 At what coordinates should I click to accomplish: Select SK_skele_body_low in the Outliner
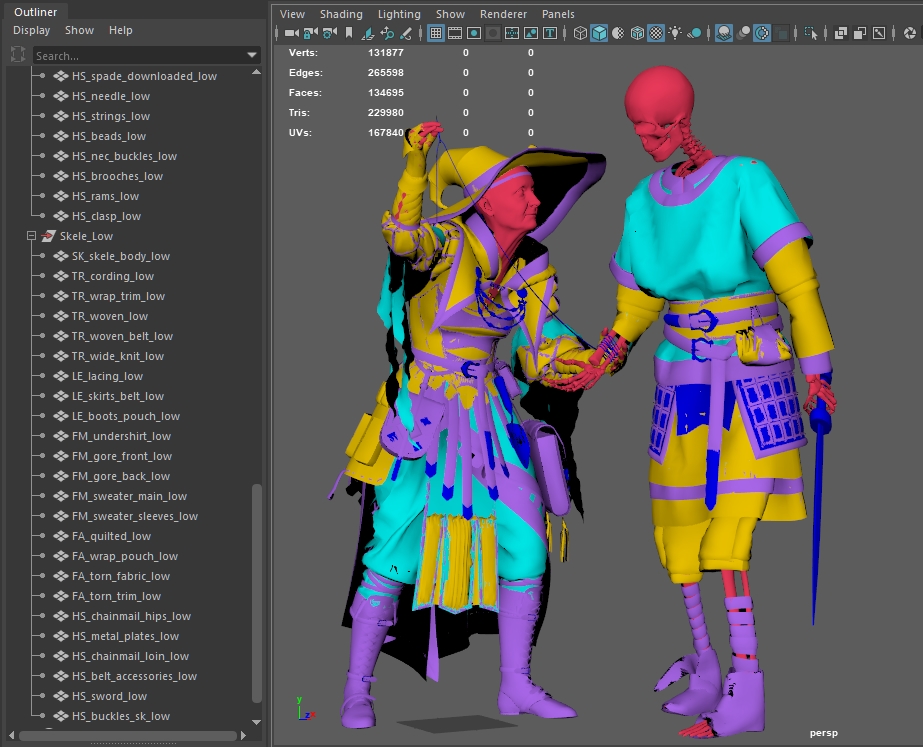[x=120, y=256]
